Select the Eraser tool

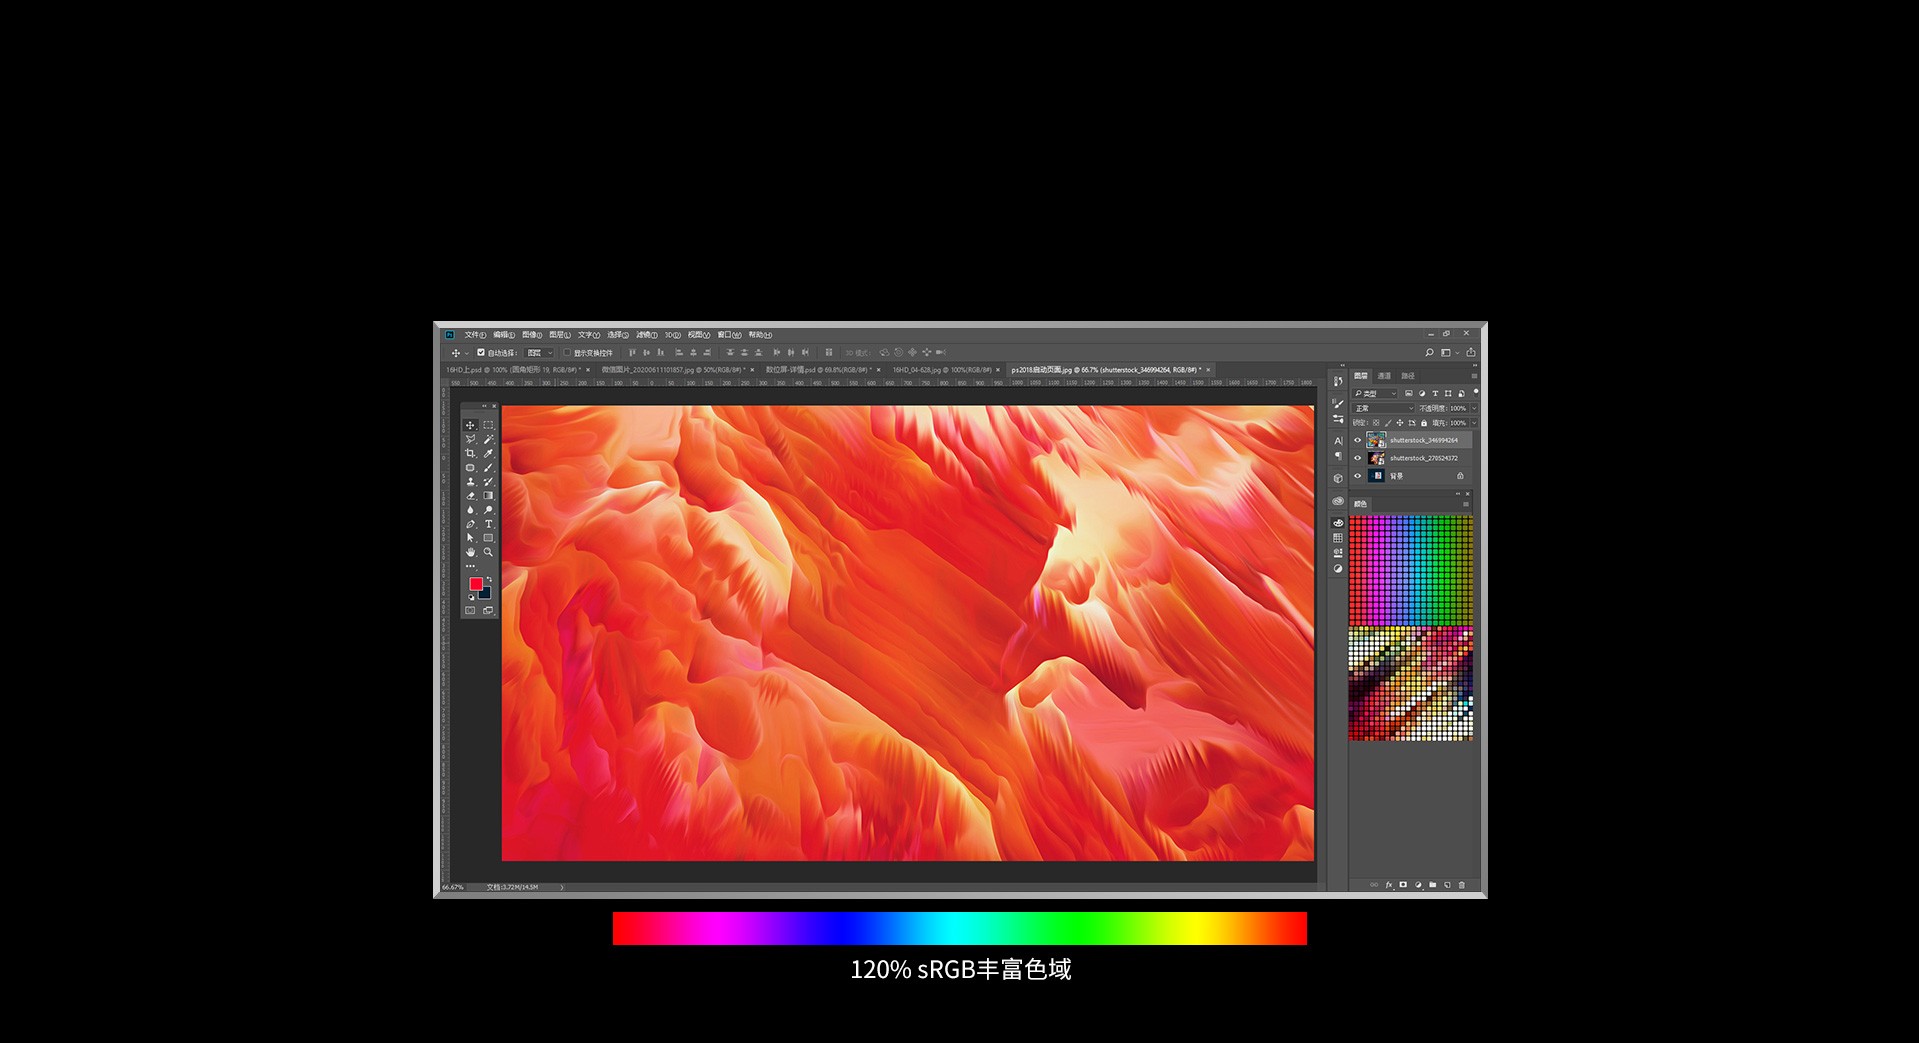470,495
